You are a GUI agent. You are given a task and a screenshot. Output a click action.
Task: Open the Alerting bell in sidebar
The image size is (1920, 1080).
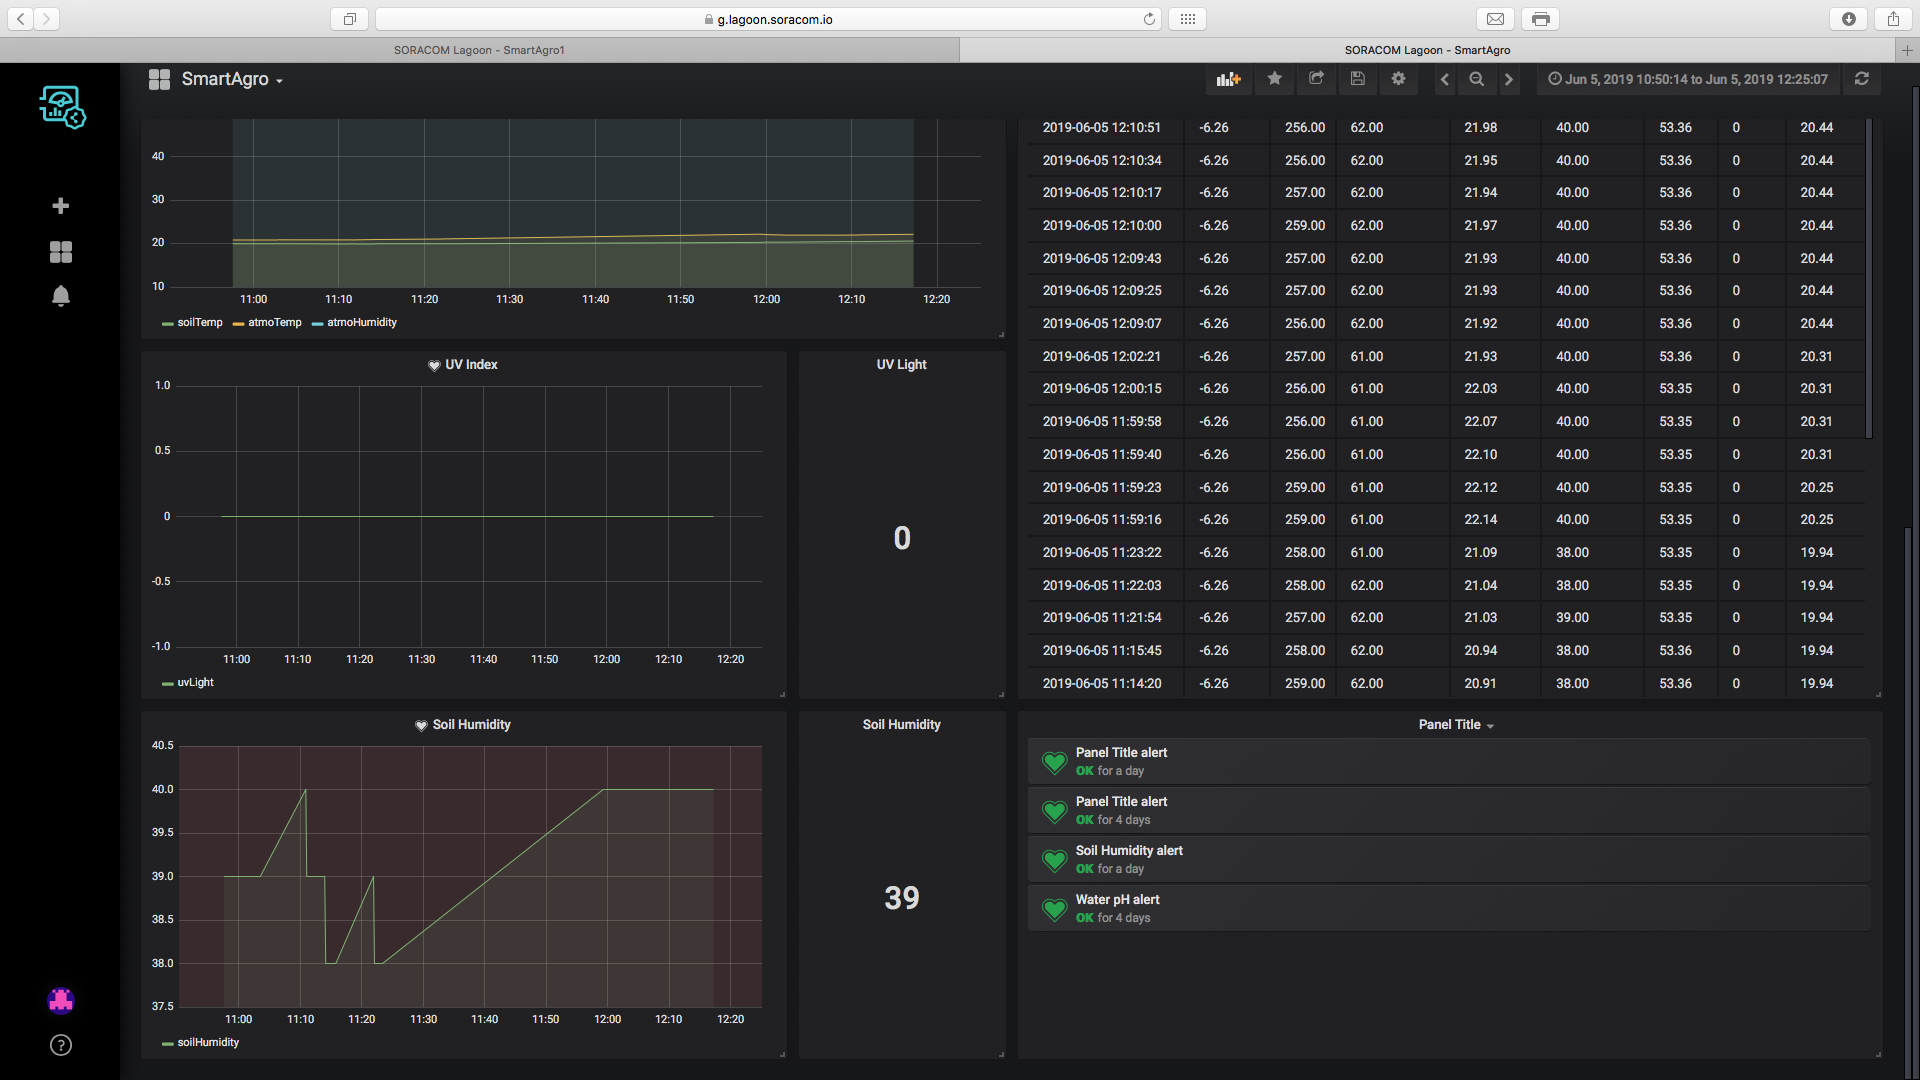(61, 296)
